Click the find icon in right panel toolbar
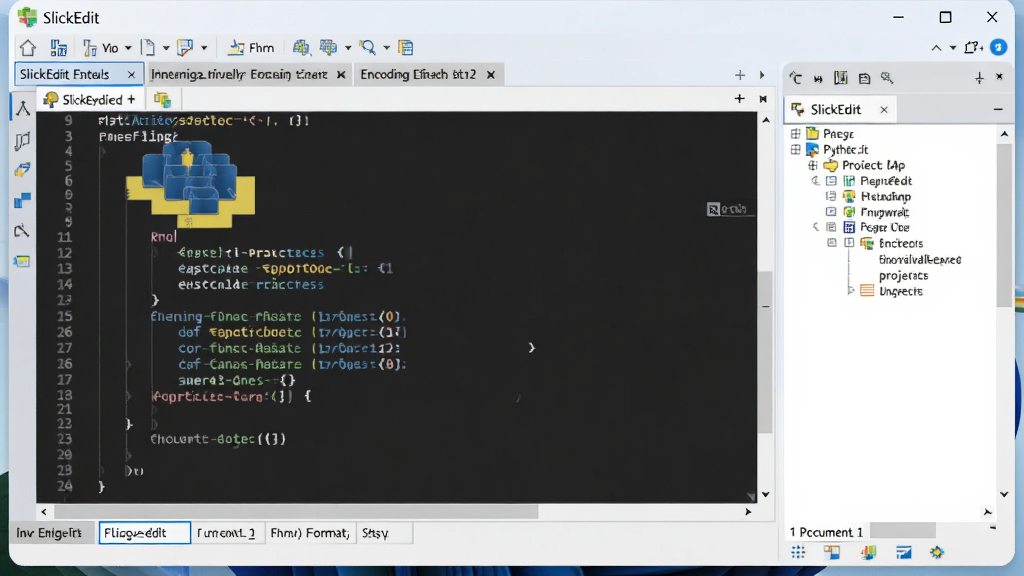 (x=887, y=78)
